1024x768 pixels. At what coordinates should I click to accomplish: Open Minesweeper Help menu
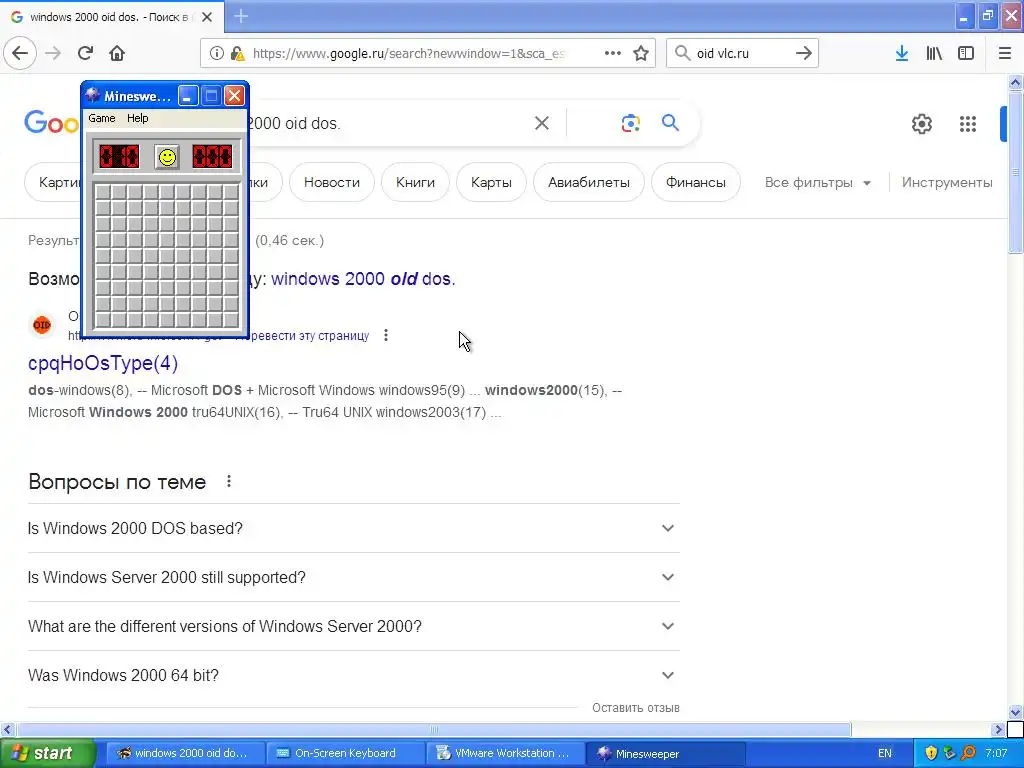coord(138,118)
